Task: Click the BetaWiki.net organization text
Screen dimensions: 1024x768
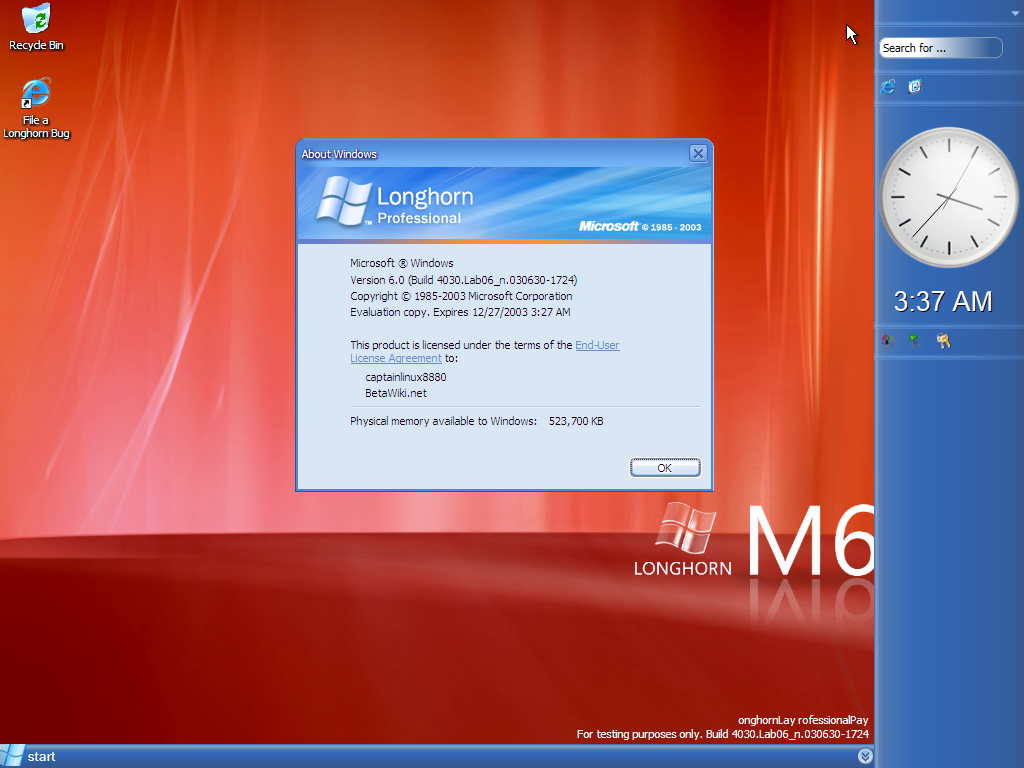Action: pyautogui.click(x=396, y=393)
